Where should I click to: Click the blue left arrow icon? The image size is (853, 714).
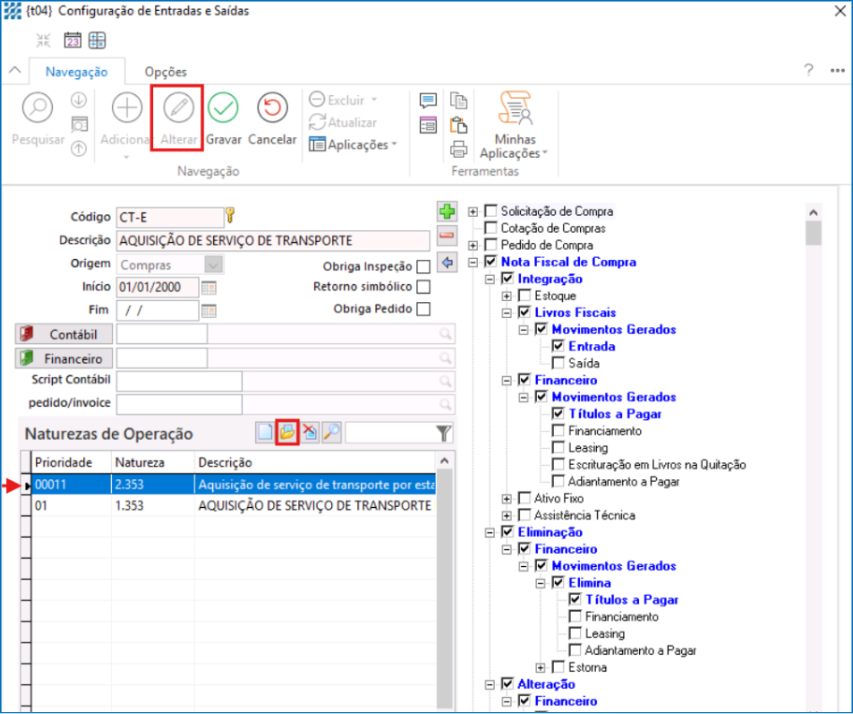pyautogui.click(x=447, y=261)
